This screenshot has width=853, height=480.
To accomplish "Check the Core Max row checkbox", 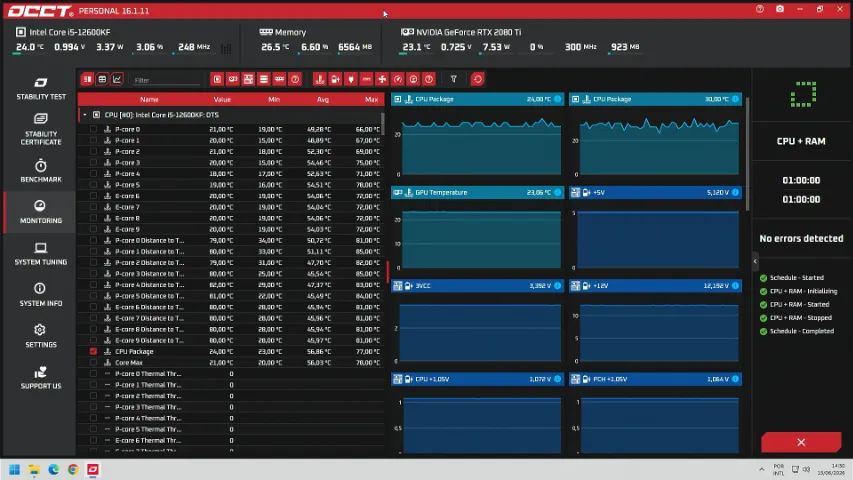I will pyautogui.click(x=93, y=362).
